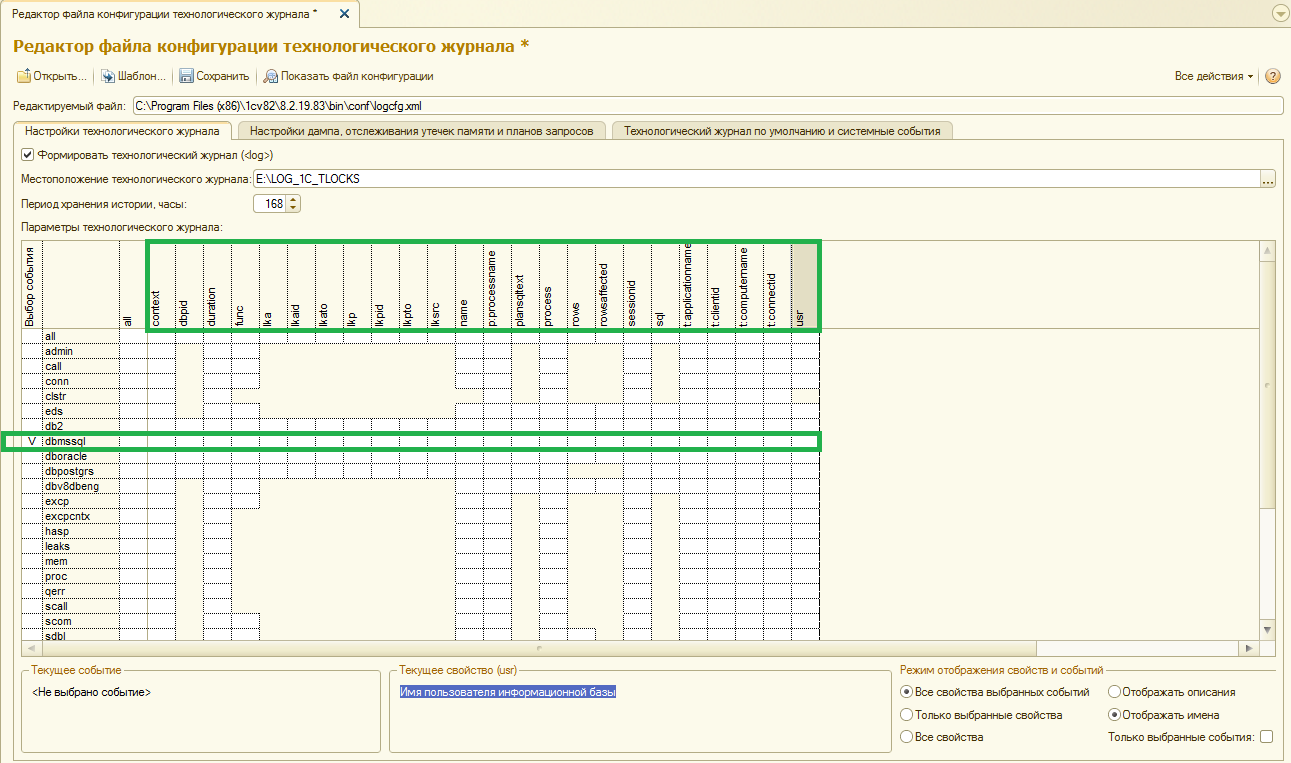
Task: Click the vertical scrollbar down arrow in the table
Action: [1267, 629]
